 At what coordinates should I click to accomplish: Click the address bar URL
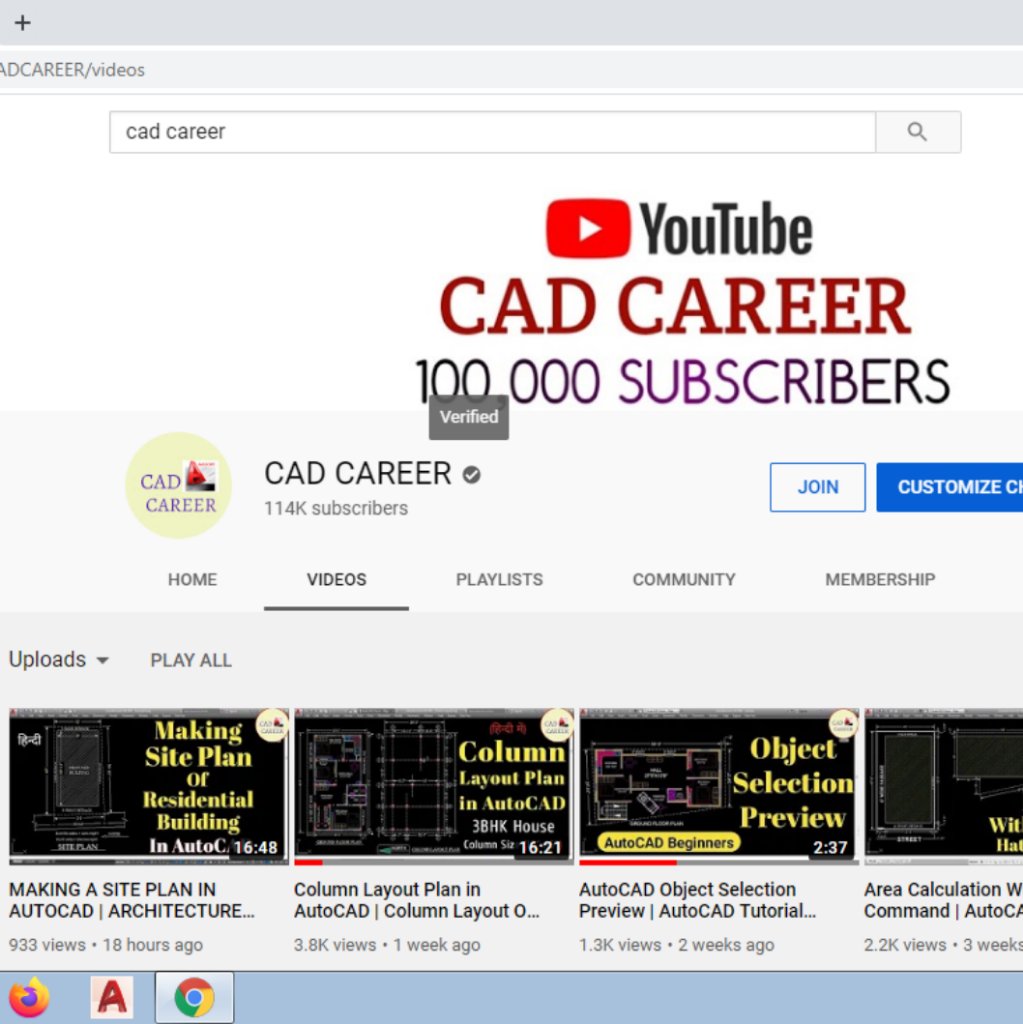coord(72,70)
